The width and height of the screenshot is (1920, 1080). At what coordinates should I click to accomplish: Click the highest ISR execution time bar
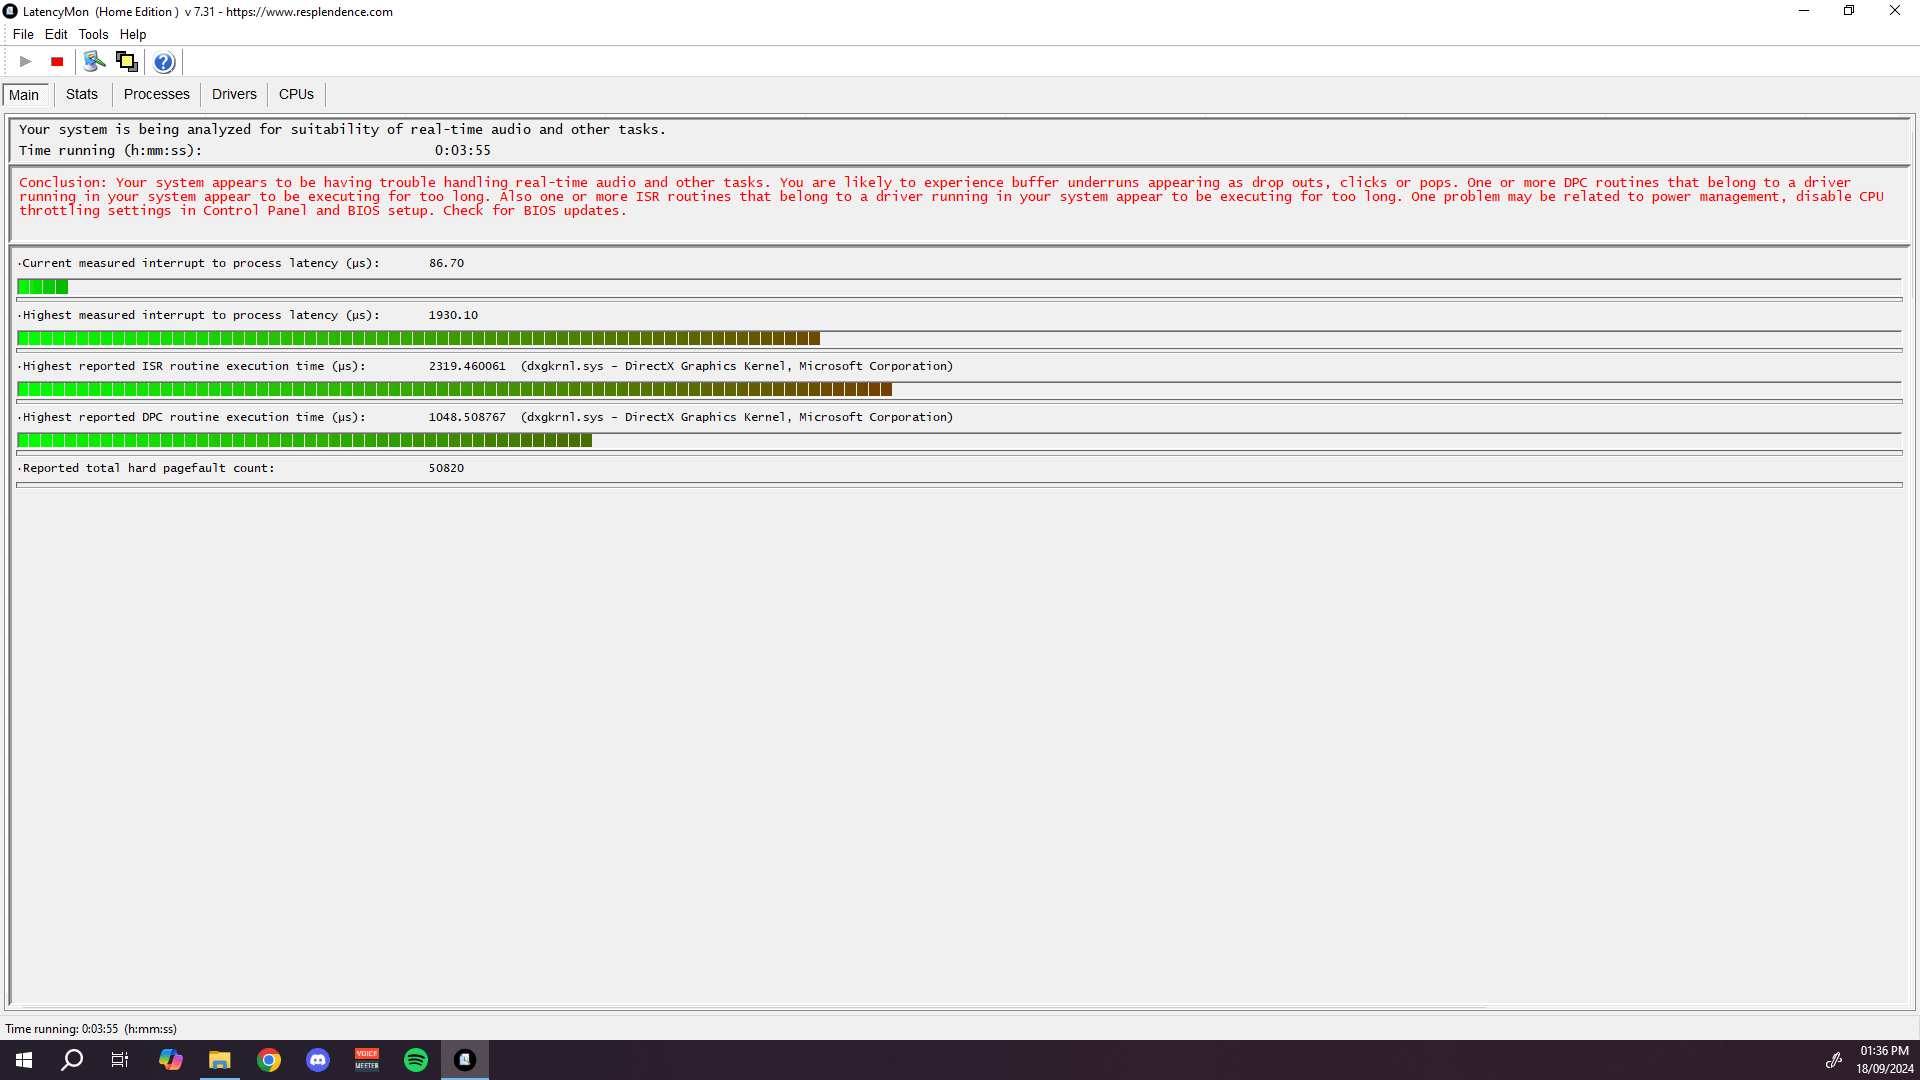(x=455, y=389)
